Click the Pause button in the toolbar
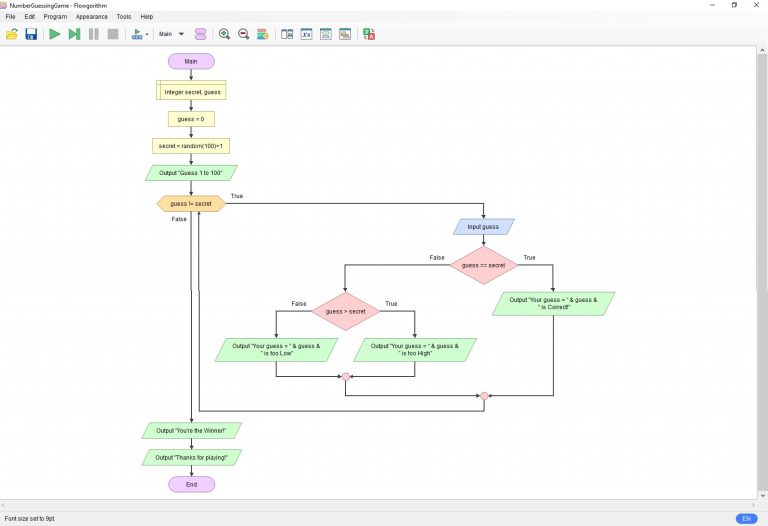The width and height of the screenshot is (768, 526). click(94, 34)
